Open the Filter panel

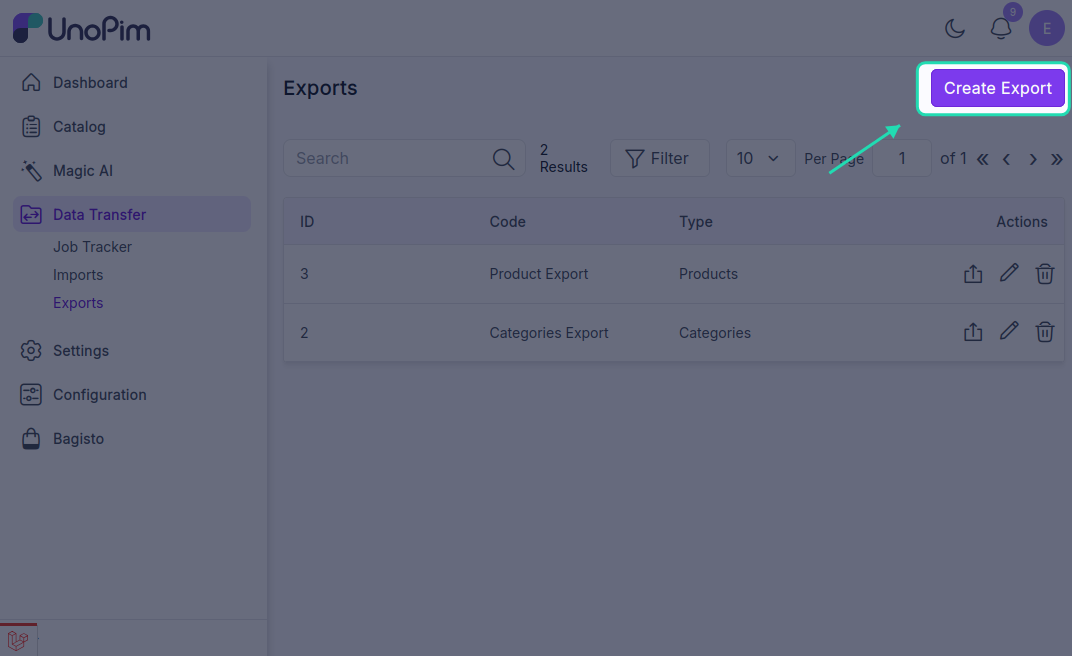pos(659,159)
